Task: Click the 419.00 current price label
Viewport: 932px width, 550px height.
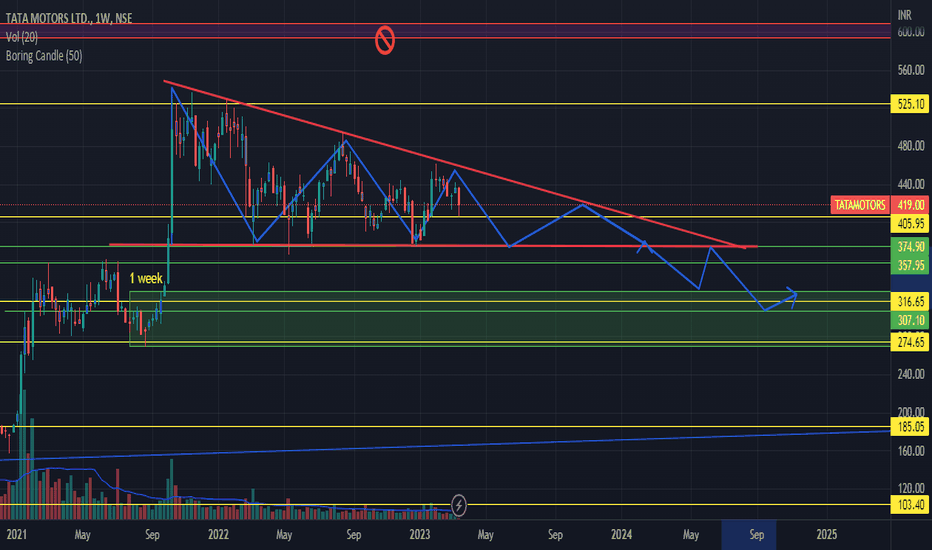Action: pos(911,205)
